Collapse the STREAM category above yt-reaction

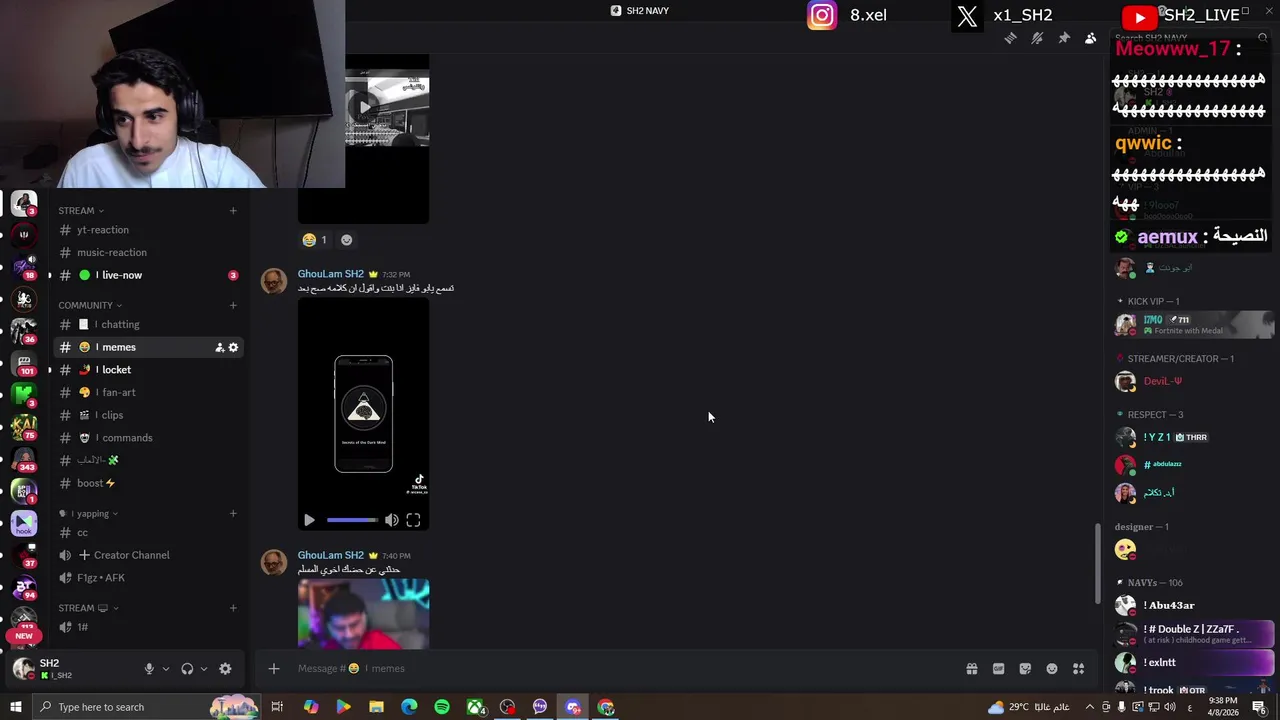[81, 211]
